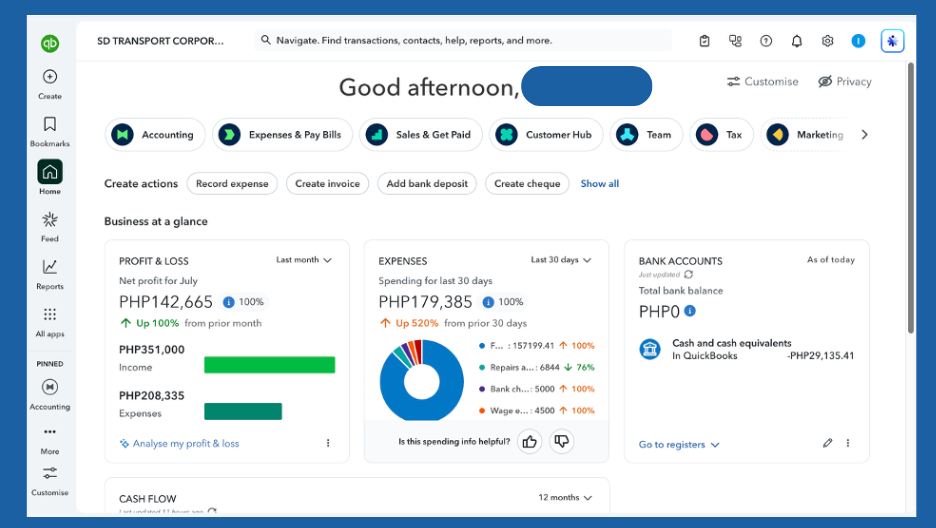Open the Create plus icon
This screenshot has height=528, width=936.
pyautogui.click(x=50, y=77)
